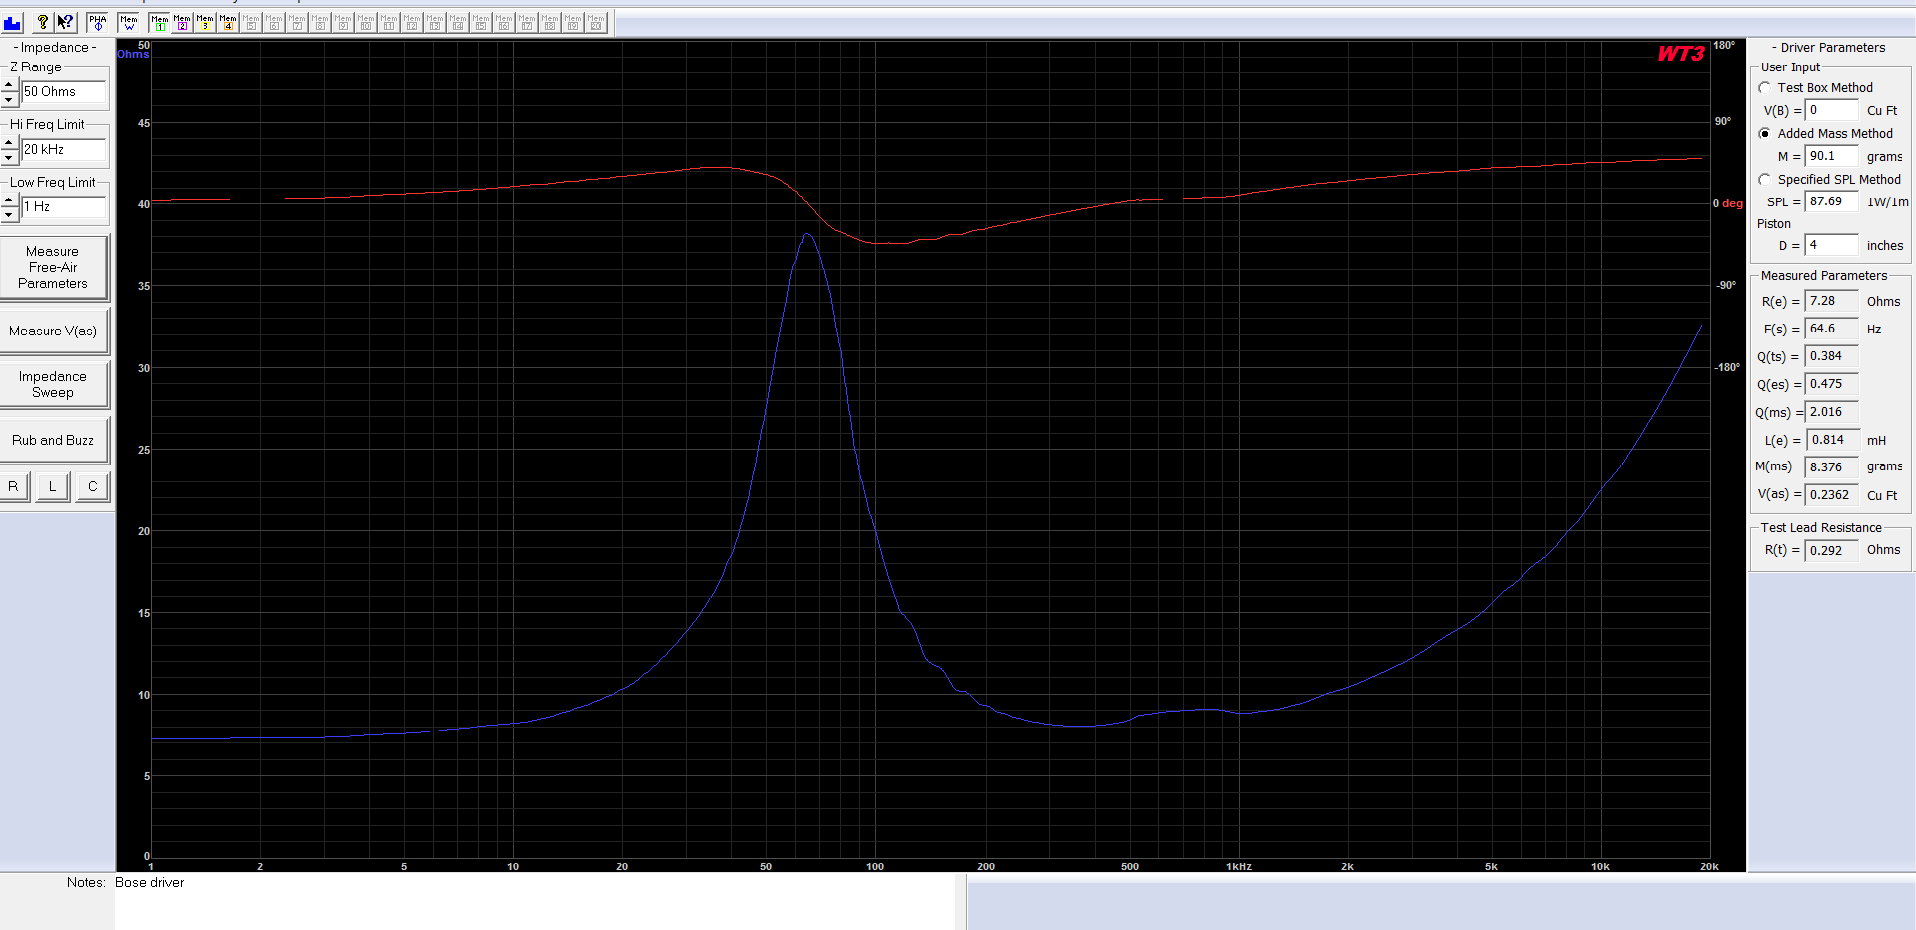The image size is (1916, 930).
Task: Lower Low Freq Limit with down arrow
Action: point(9,215)
